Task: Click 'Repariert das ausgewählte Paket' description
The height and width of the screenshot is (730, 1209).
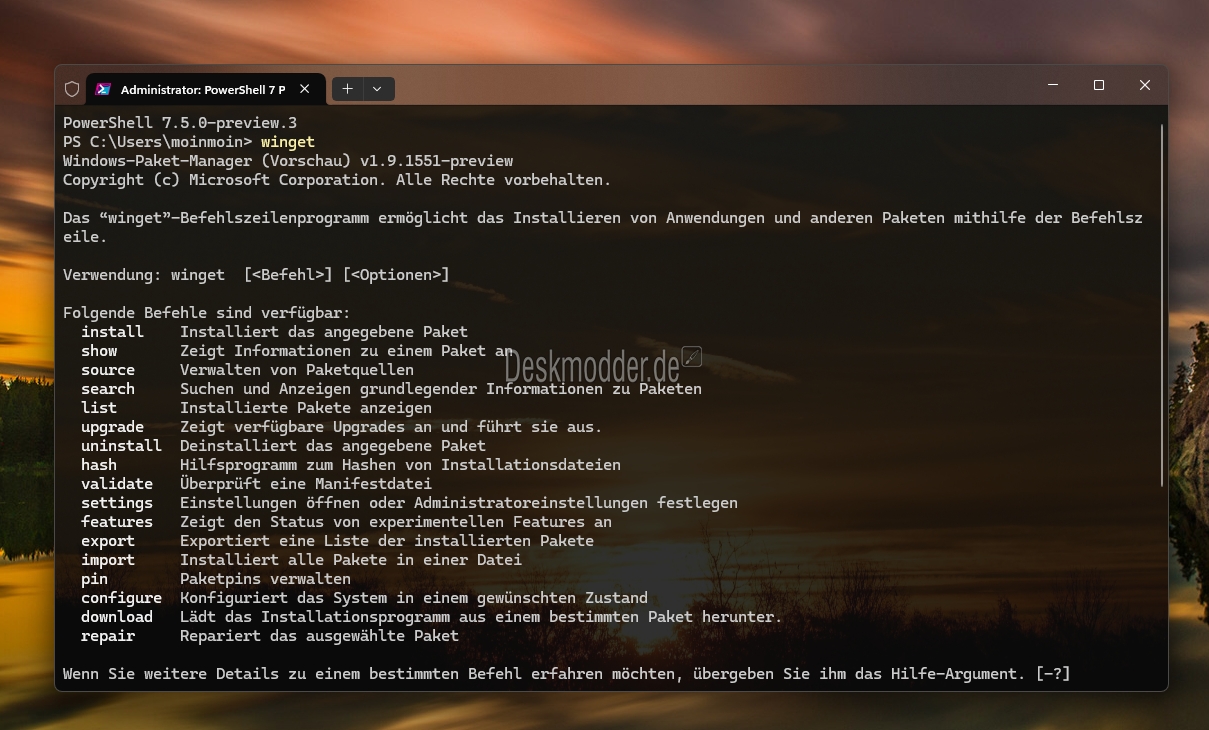Action: (319, 636)
